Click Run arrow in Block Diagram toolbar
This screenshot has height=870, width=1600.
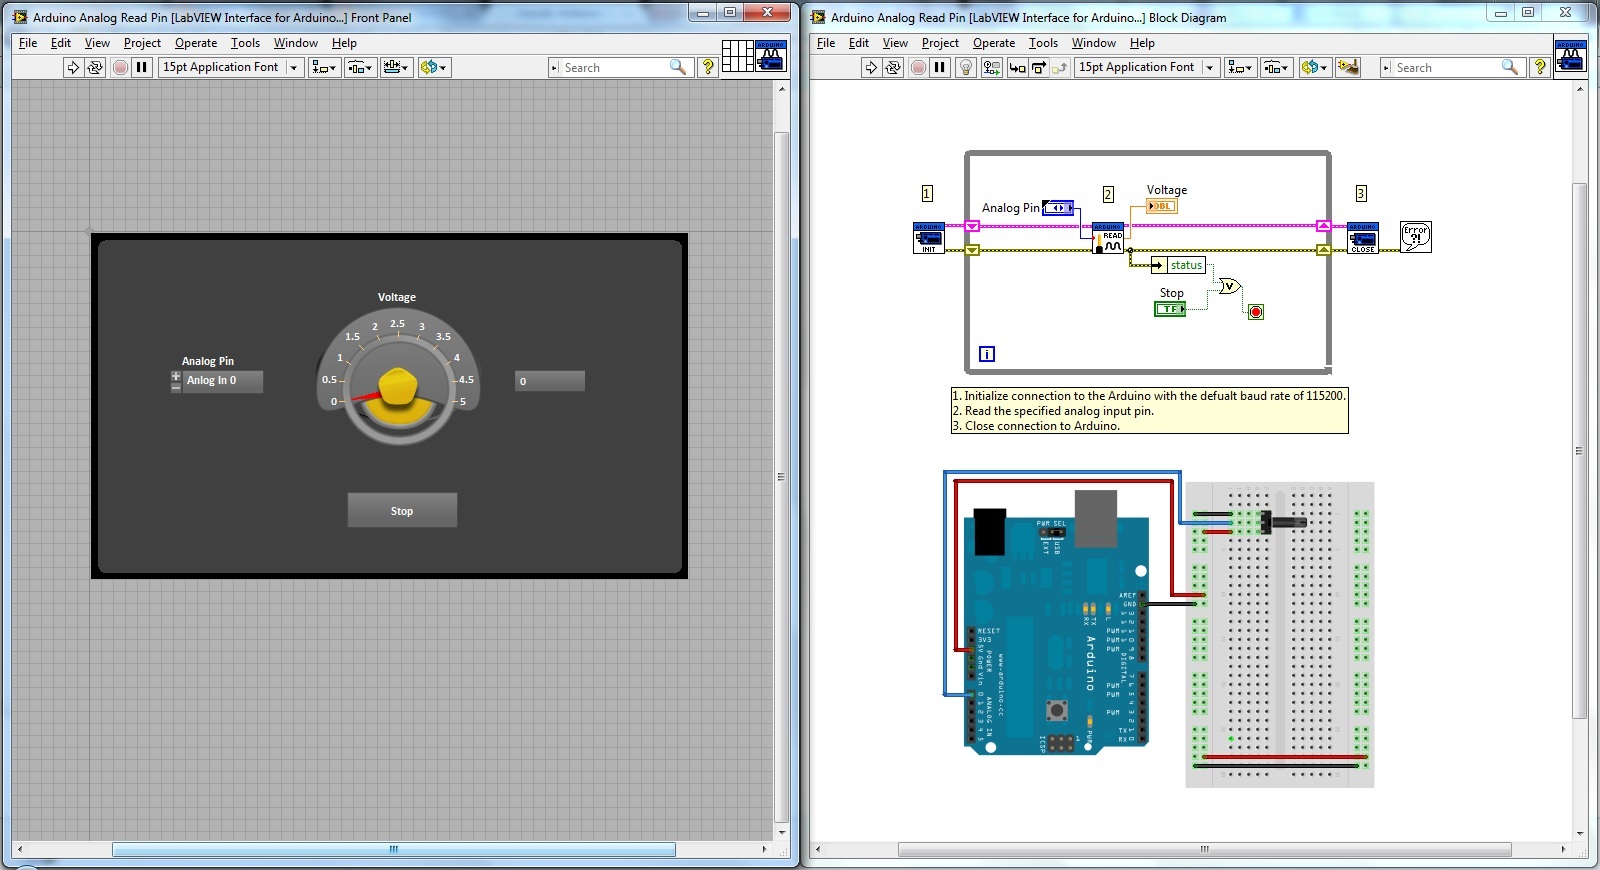click(x=871, y=67)
